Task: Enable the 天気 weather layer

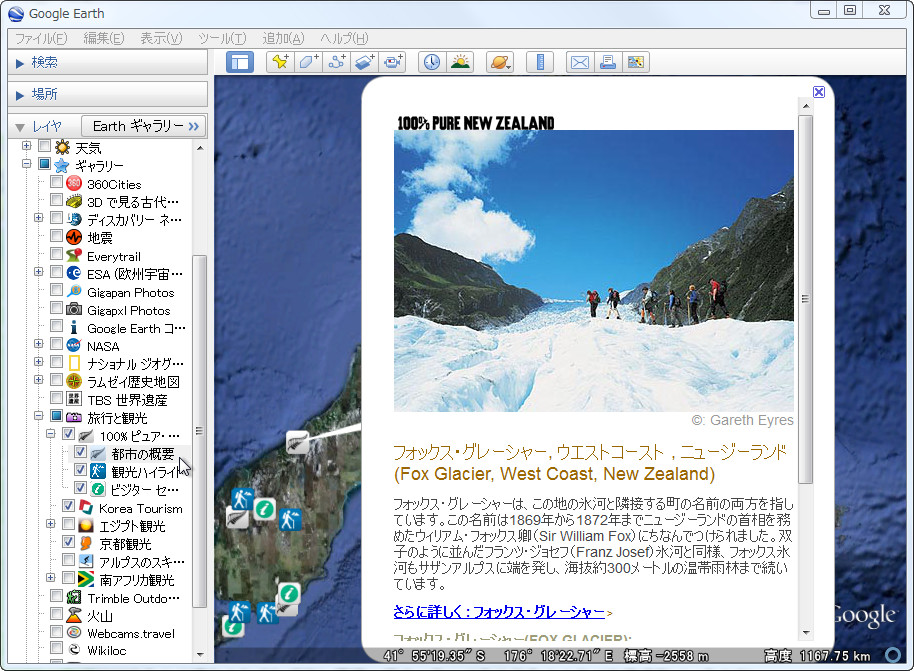Action: tap(42, 146)
